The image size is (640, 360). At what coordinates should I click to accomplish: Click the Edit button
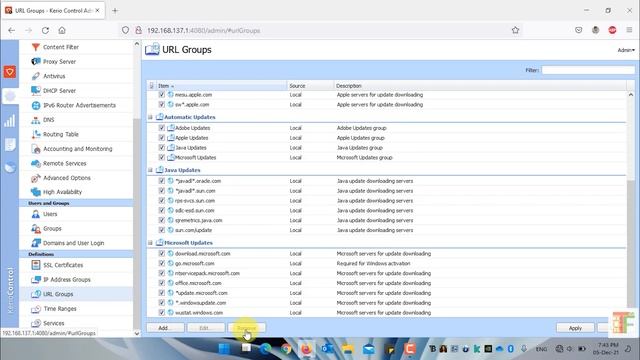pos(206,328)
